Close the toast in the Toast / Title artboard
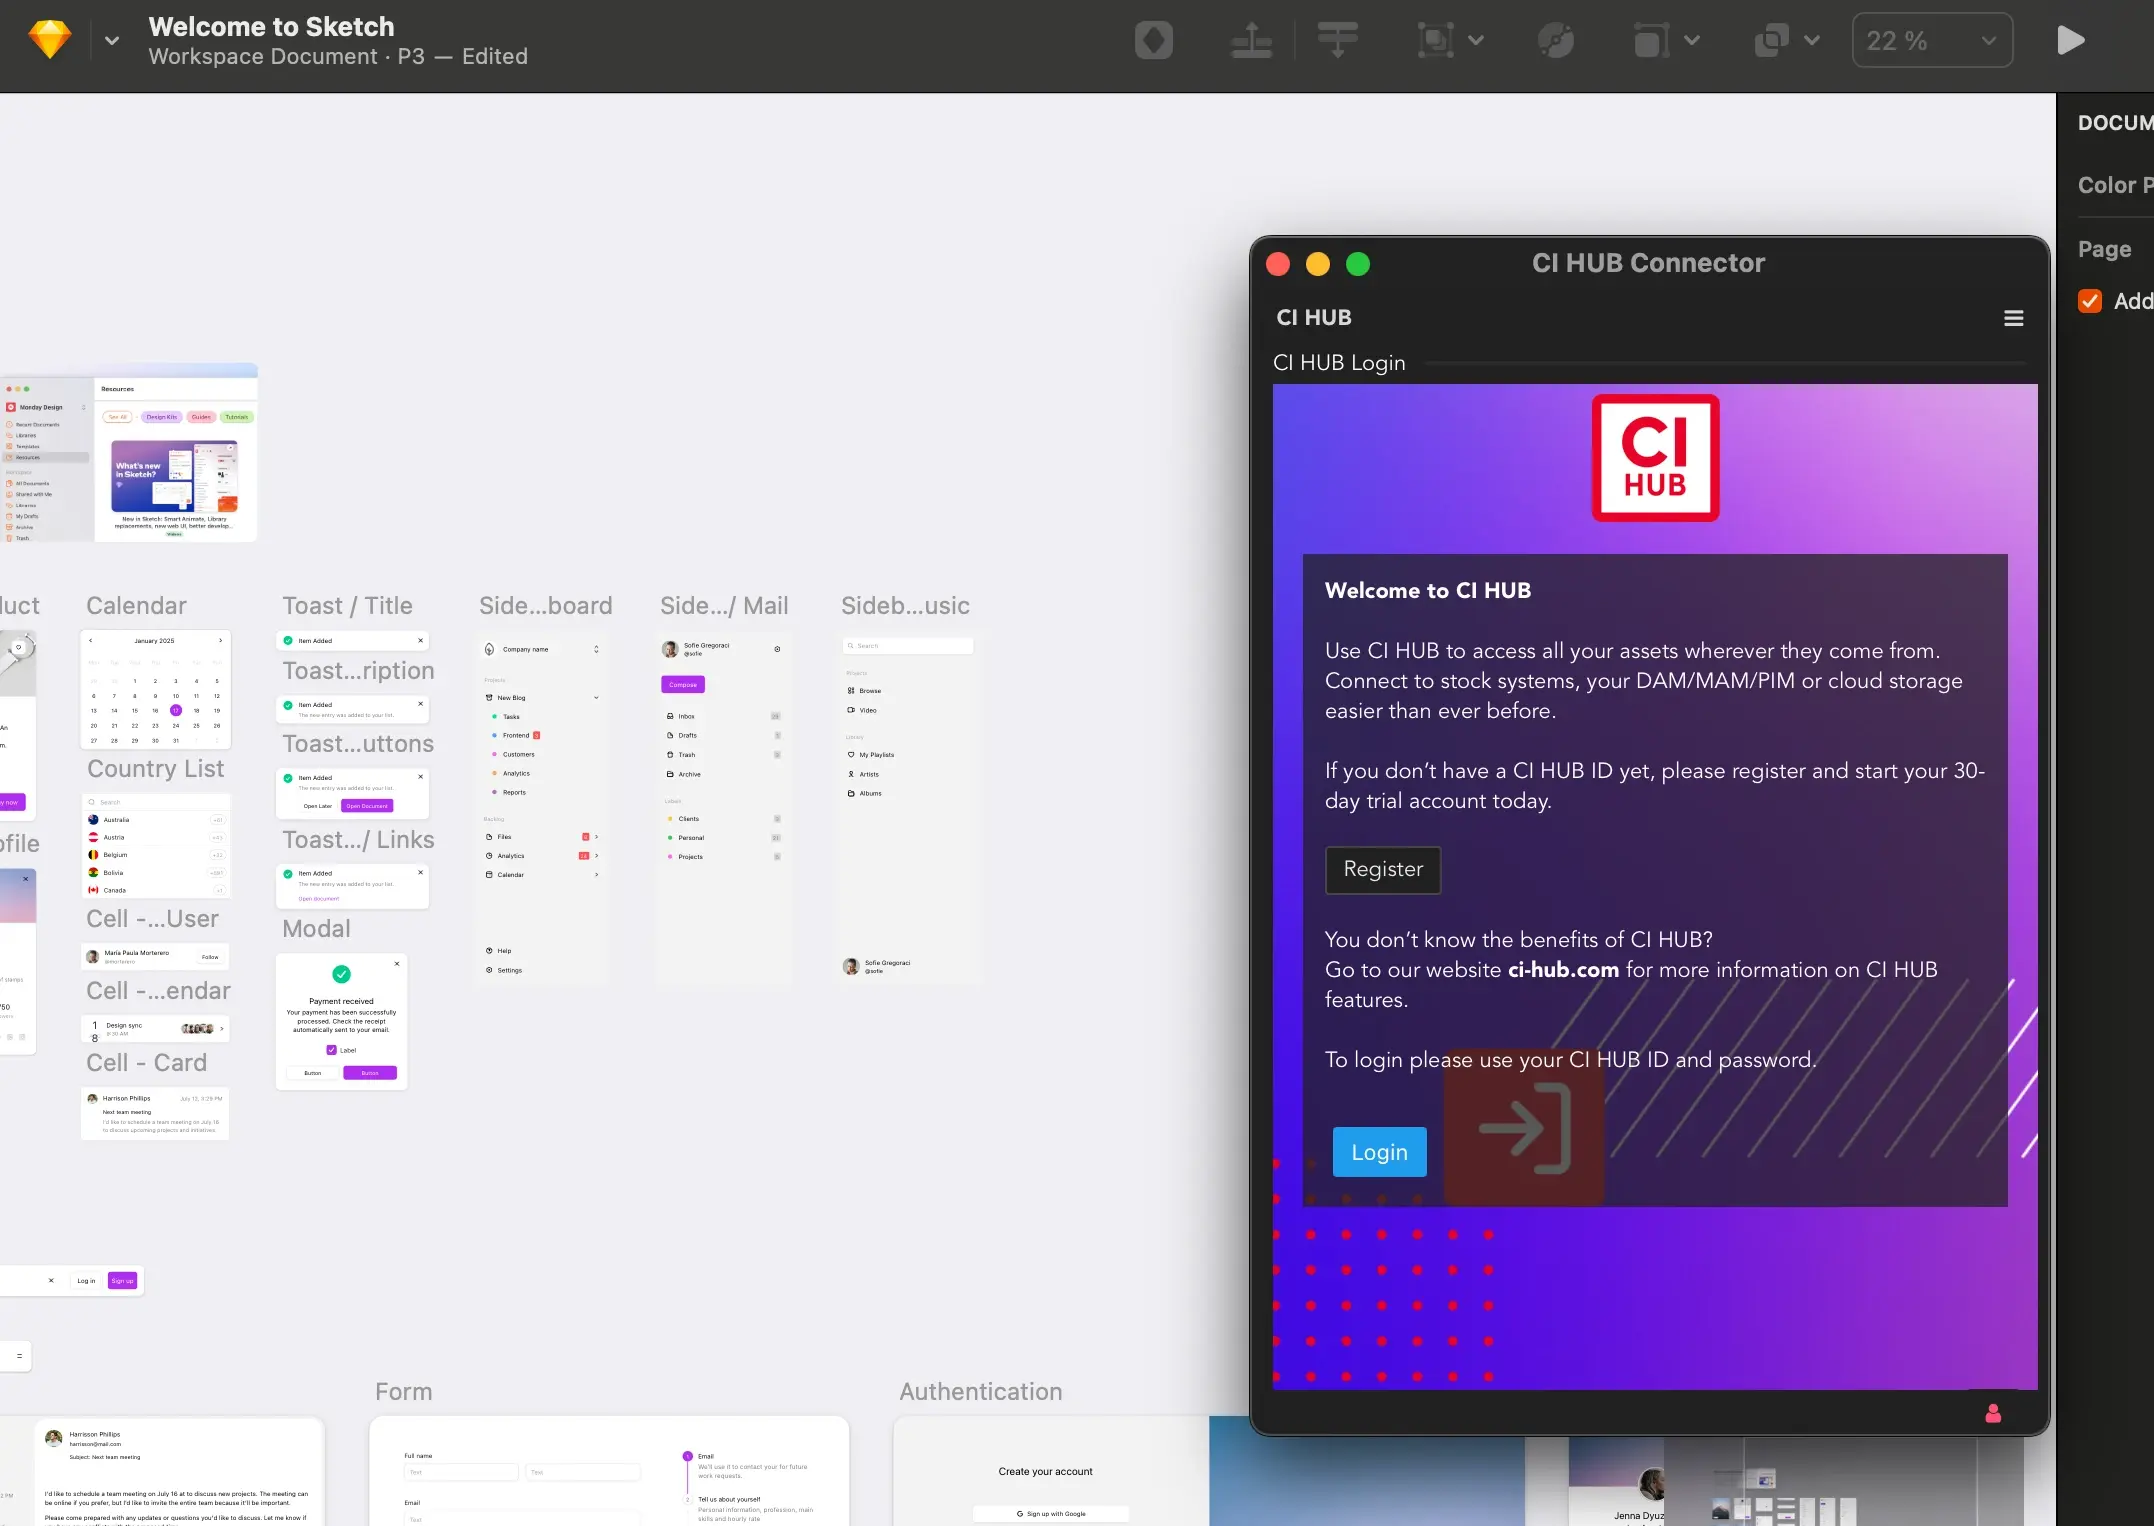This screenshot has width=2154, height=1526. 420,640
